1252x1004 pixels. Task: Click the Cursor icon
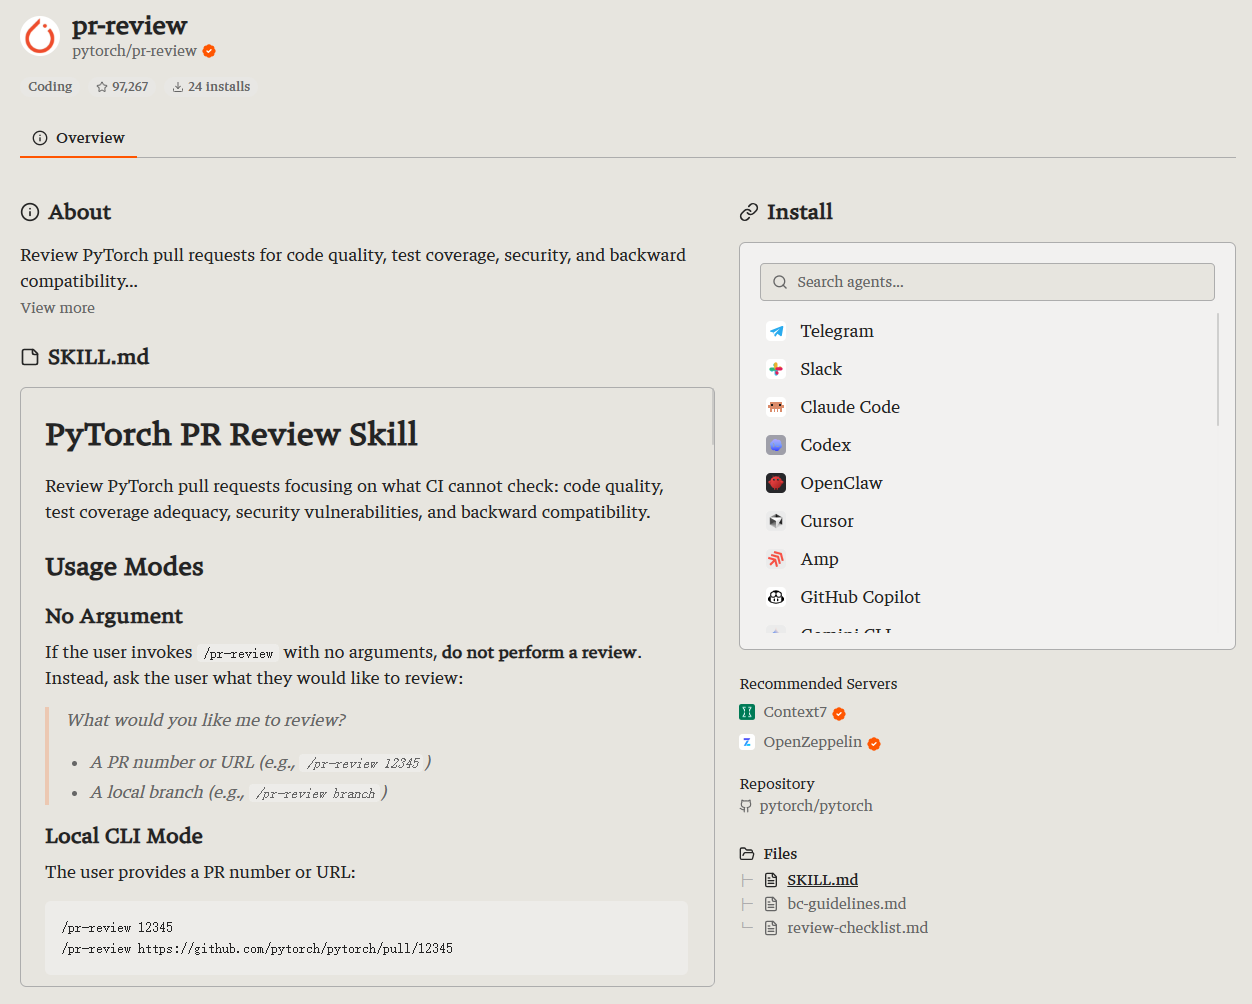point(776,521)
